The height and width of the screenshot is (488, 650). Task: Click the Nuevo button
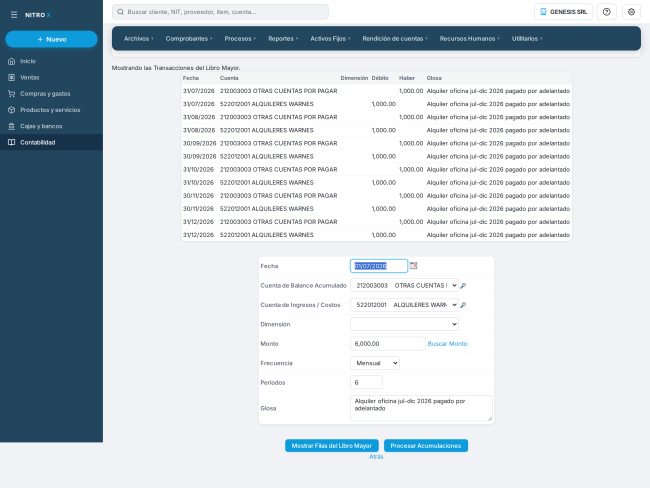[x=51, y=39]
